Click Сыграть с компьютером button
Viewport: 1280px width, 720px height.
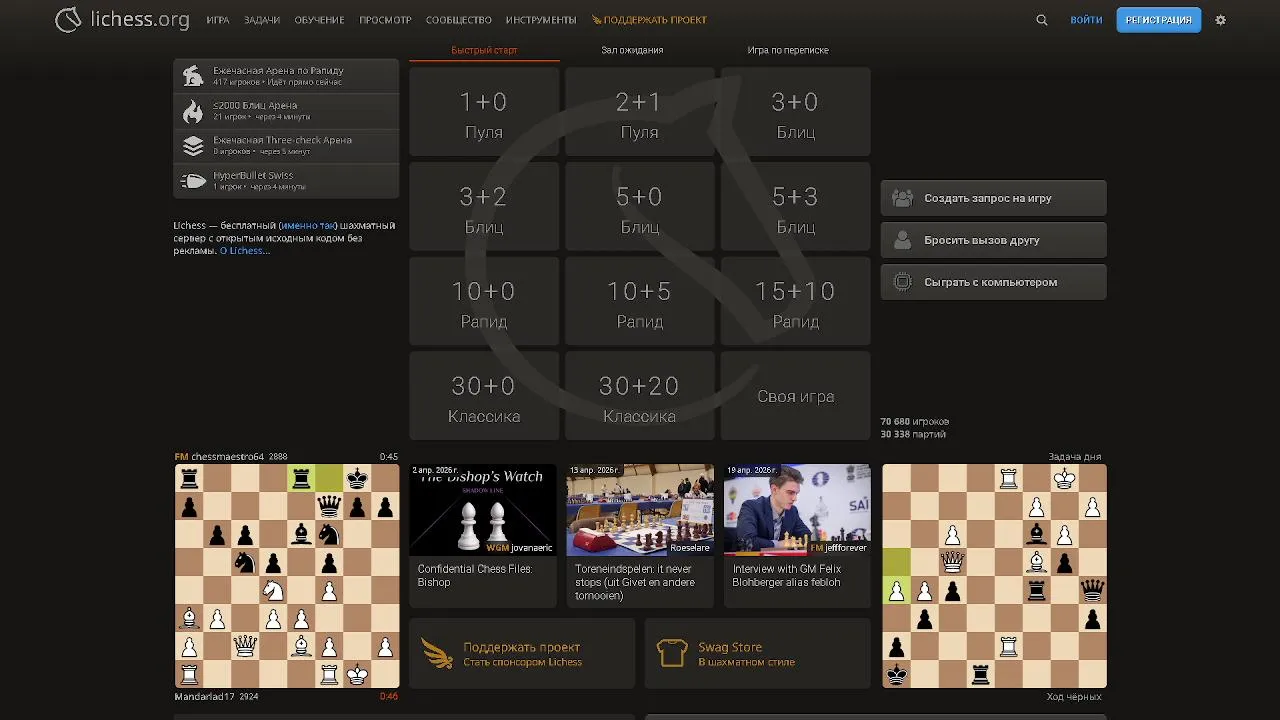994,282
